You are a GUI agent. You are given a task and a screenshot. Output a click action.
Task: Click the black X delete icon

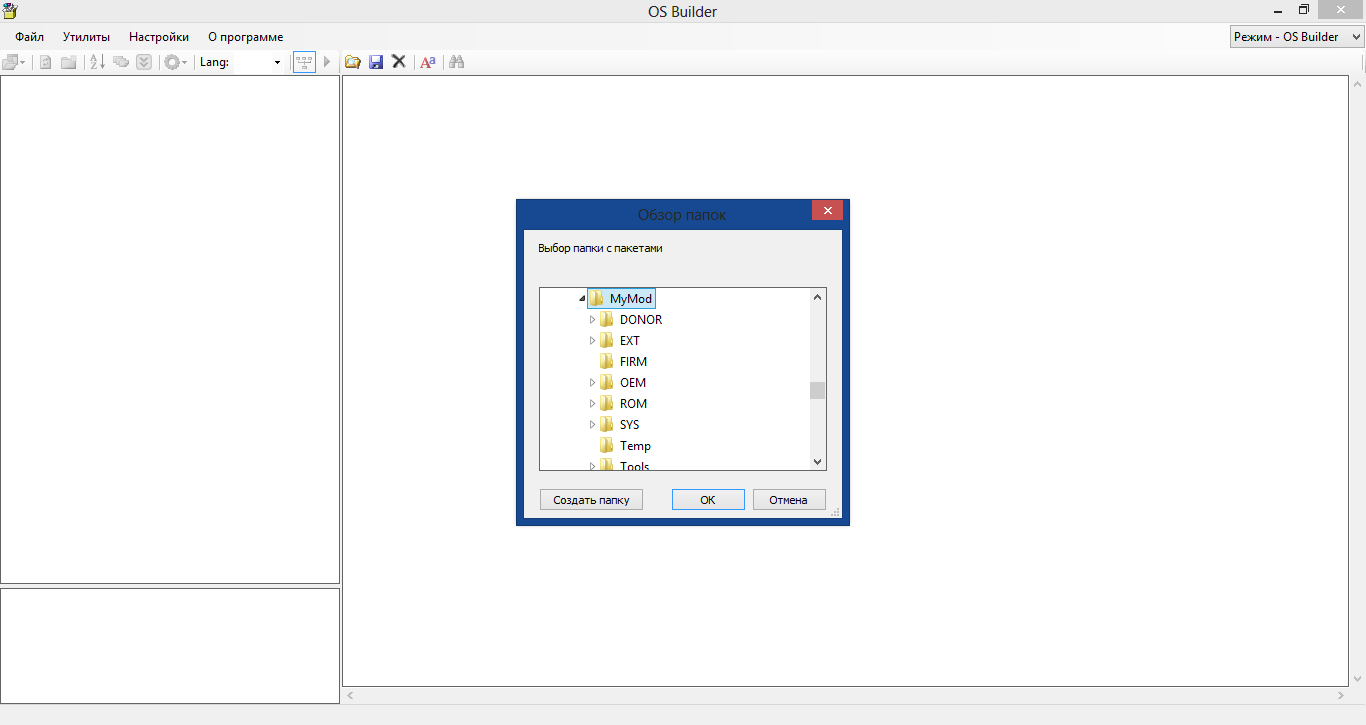(x=399, y=62)
